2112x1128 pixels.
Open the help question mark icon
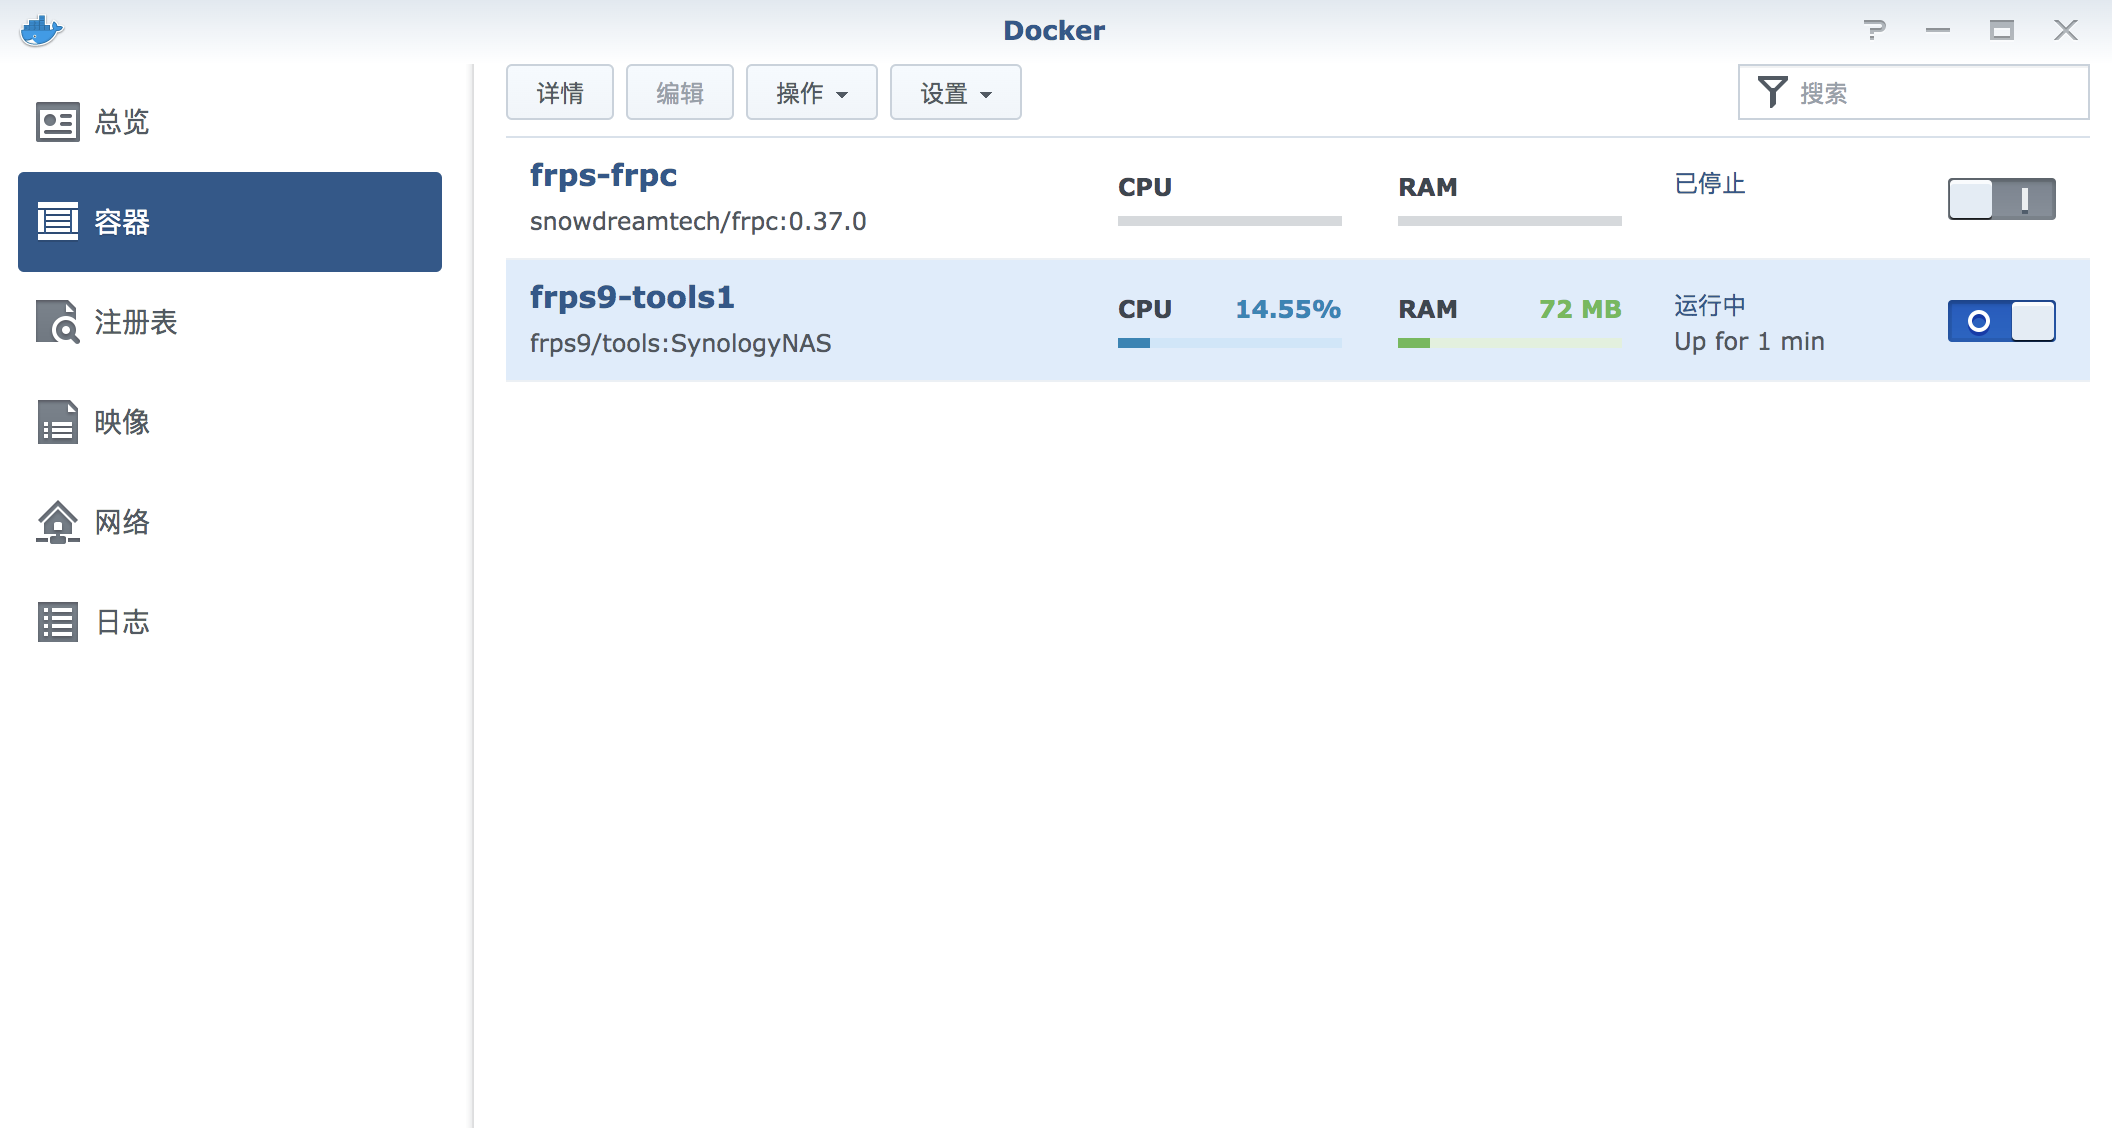pos(1875,30)
